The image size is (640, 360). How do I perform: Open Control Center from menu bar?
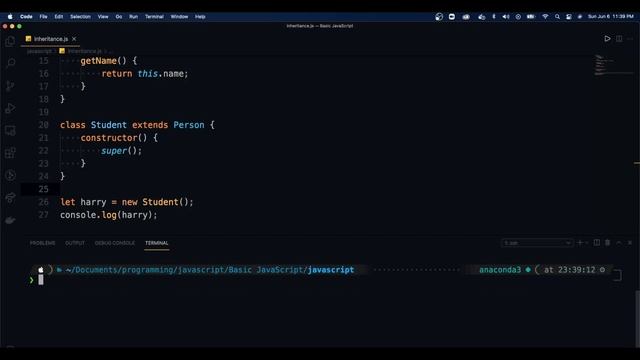click(x=569, y=17)
